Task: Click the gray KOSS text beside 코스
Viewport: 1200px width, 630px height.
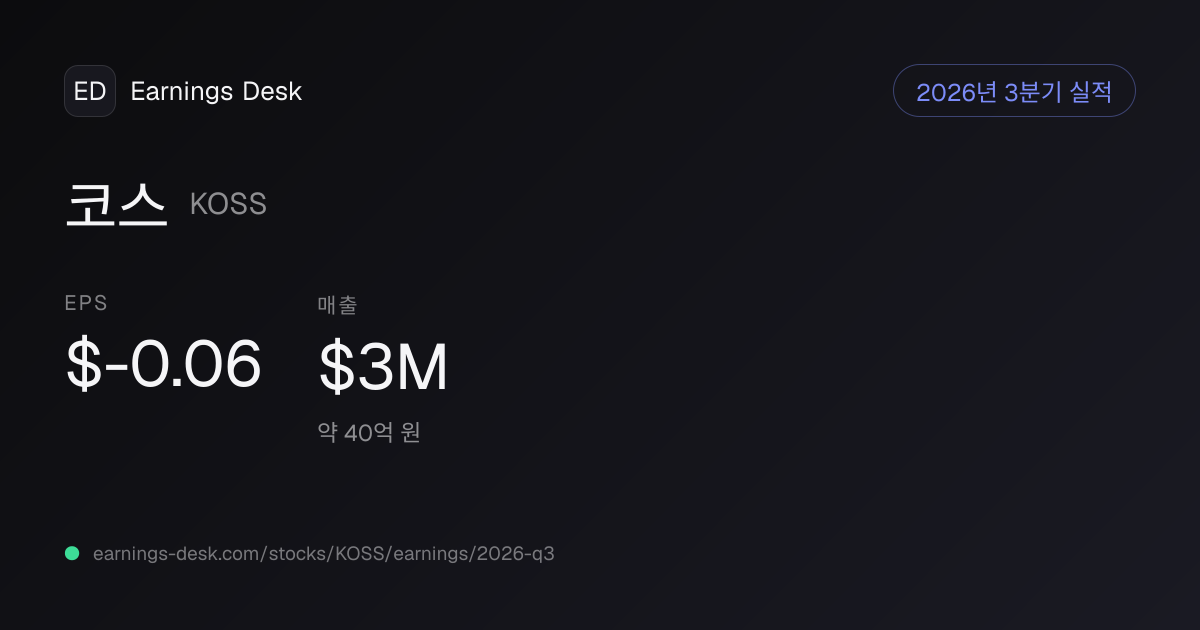Action: click(228, 205)
